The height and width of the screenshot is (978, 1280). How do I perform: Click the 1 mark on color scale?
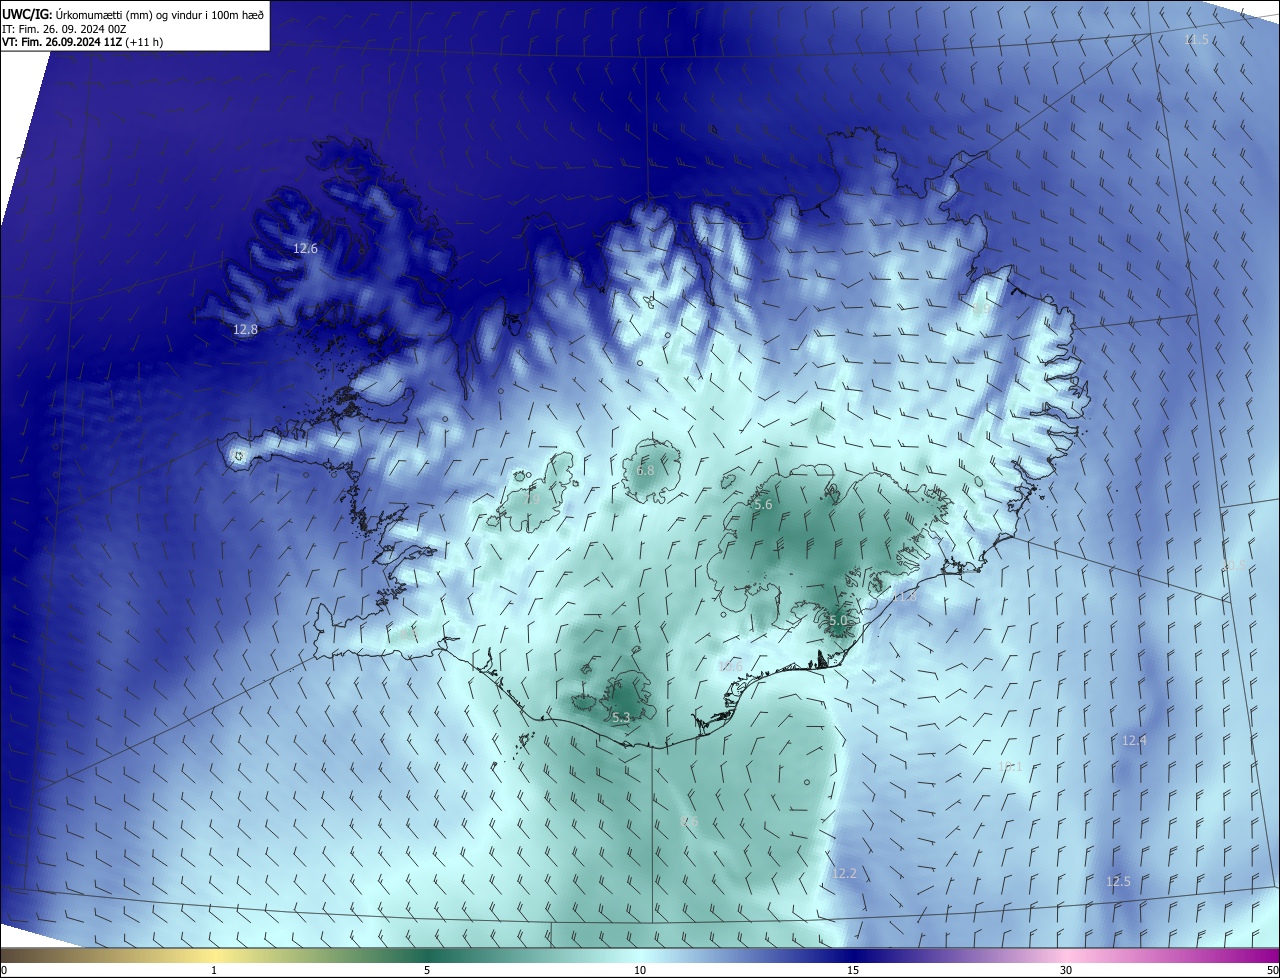click(214, 970)
